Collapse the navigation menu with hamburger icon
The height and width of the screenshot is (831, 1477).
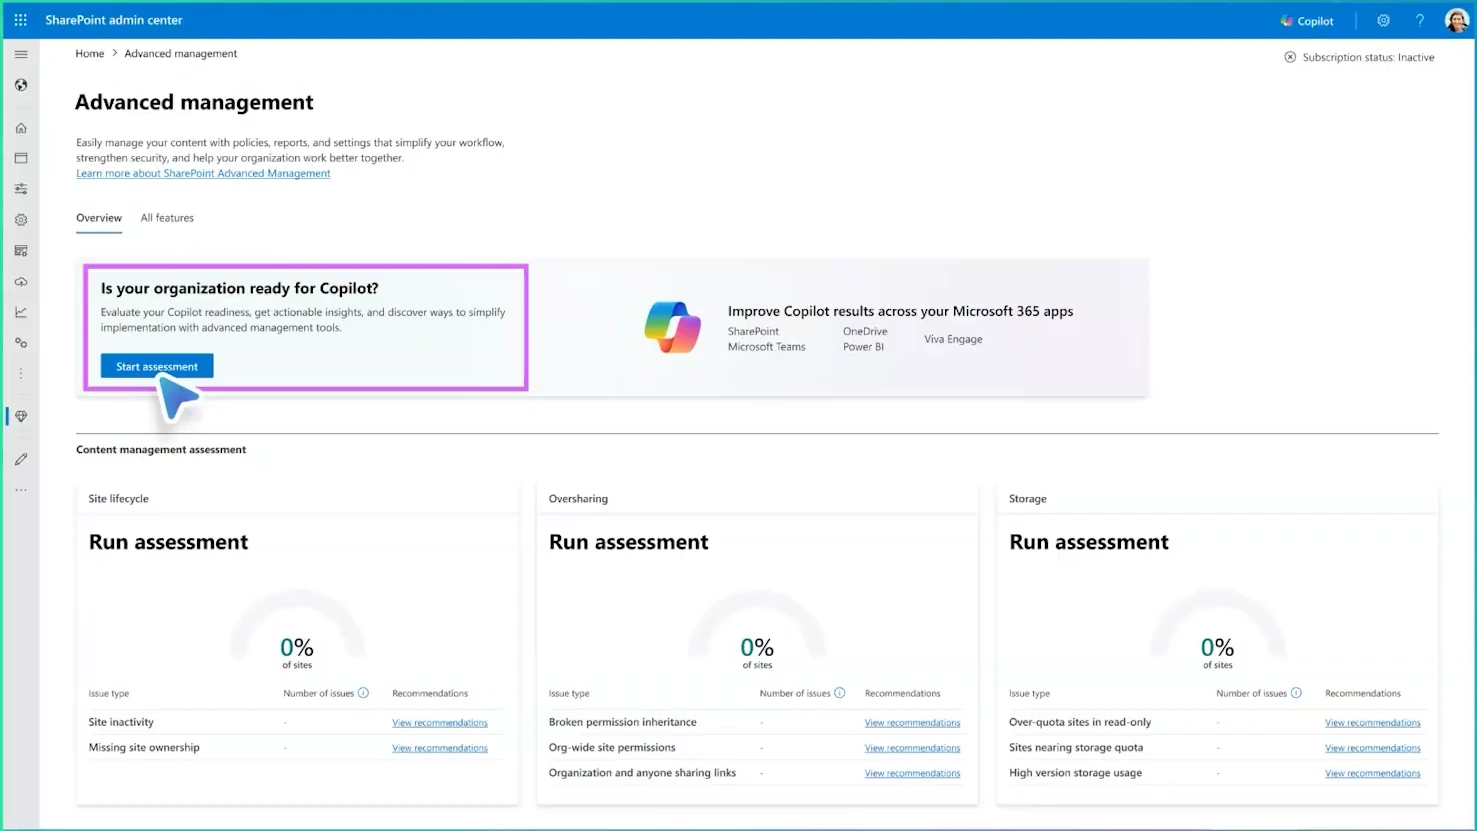(21, 54)
